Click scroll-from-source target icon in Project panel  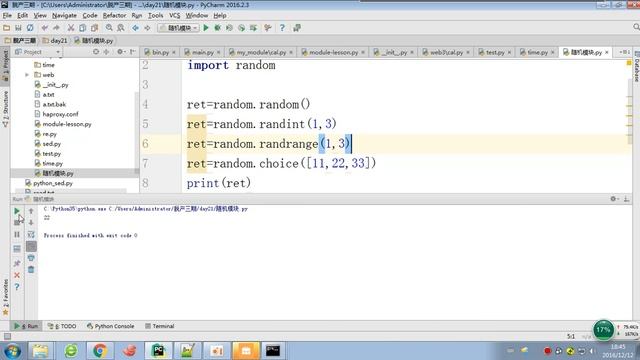(96, 52)
